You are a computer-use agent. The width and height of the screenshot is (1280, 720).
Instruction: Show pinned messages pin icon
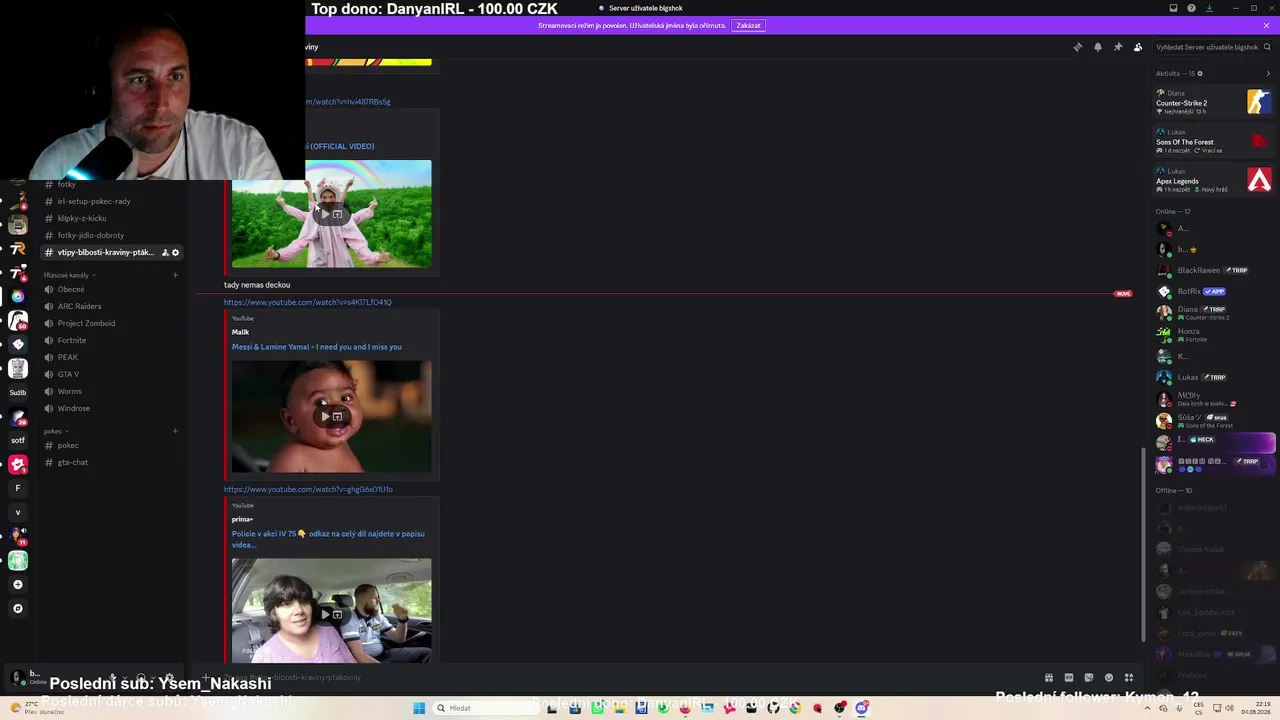(x=1117, y=47)
